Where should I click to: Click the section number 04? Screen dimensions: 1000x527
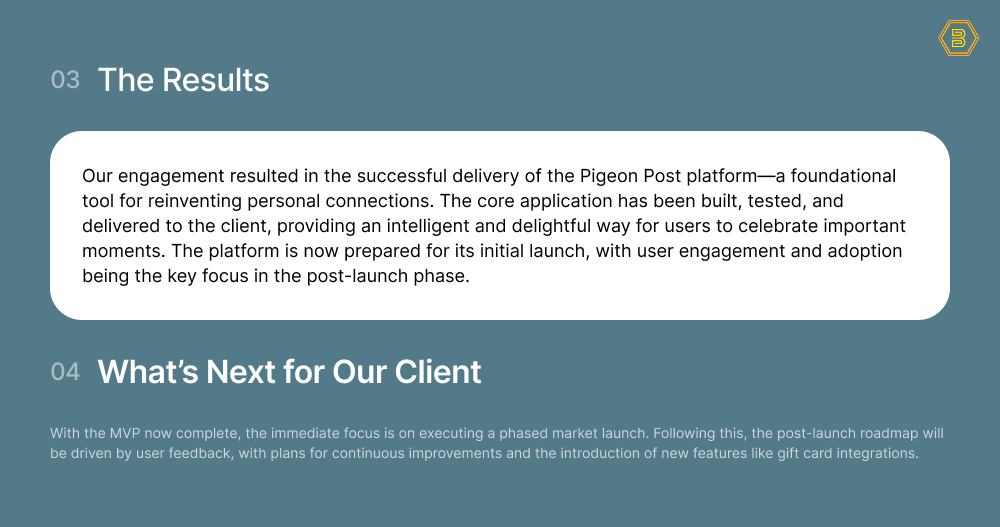click(x=65, y=372)
